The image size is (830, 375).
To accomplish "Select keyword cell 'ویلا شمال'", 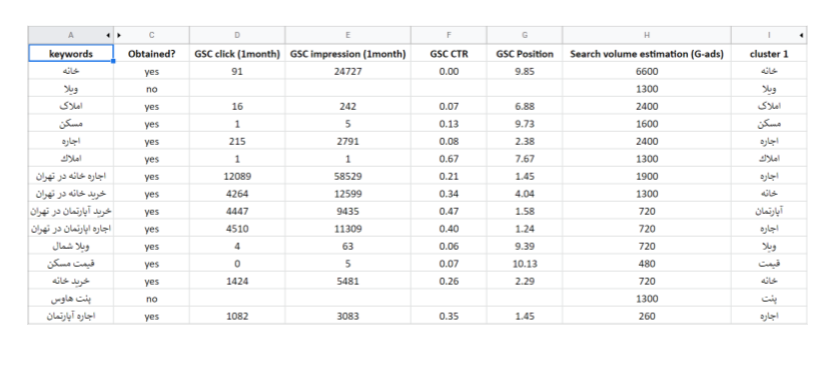I will click(x=70, y=246).
